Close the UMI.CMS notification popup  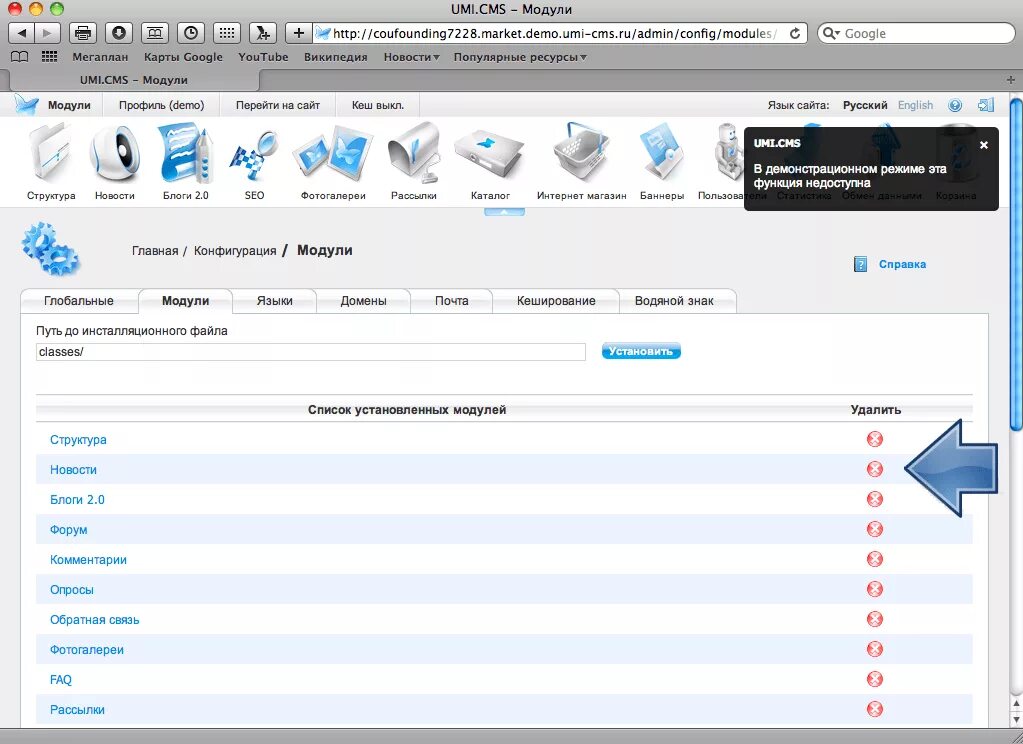coord(984,145)
